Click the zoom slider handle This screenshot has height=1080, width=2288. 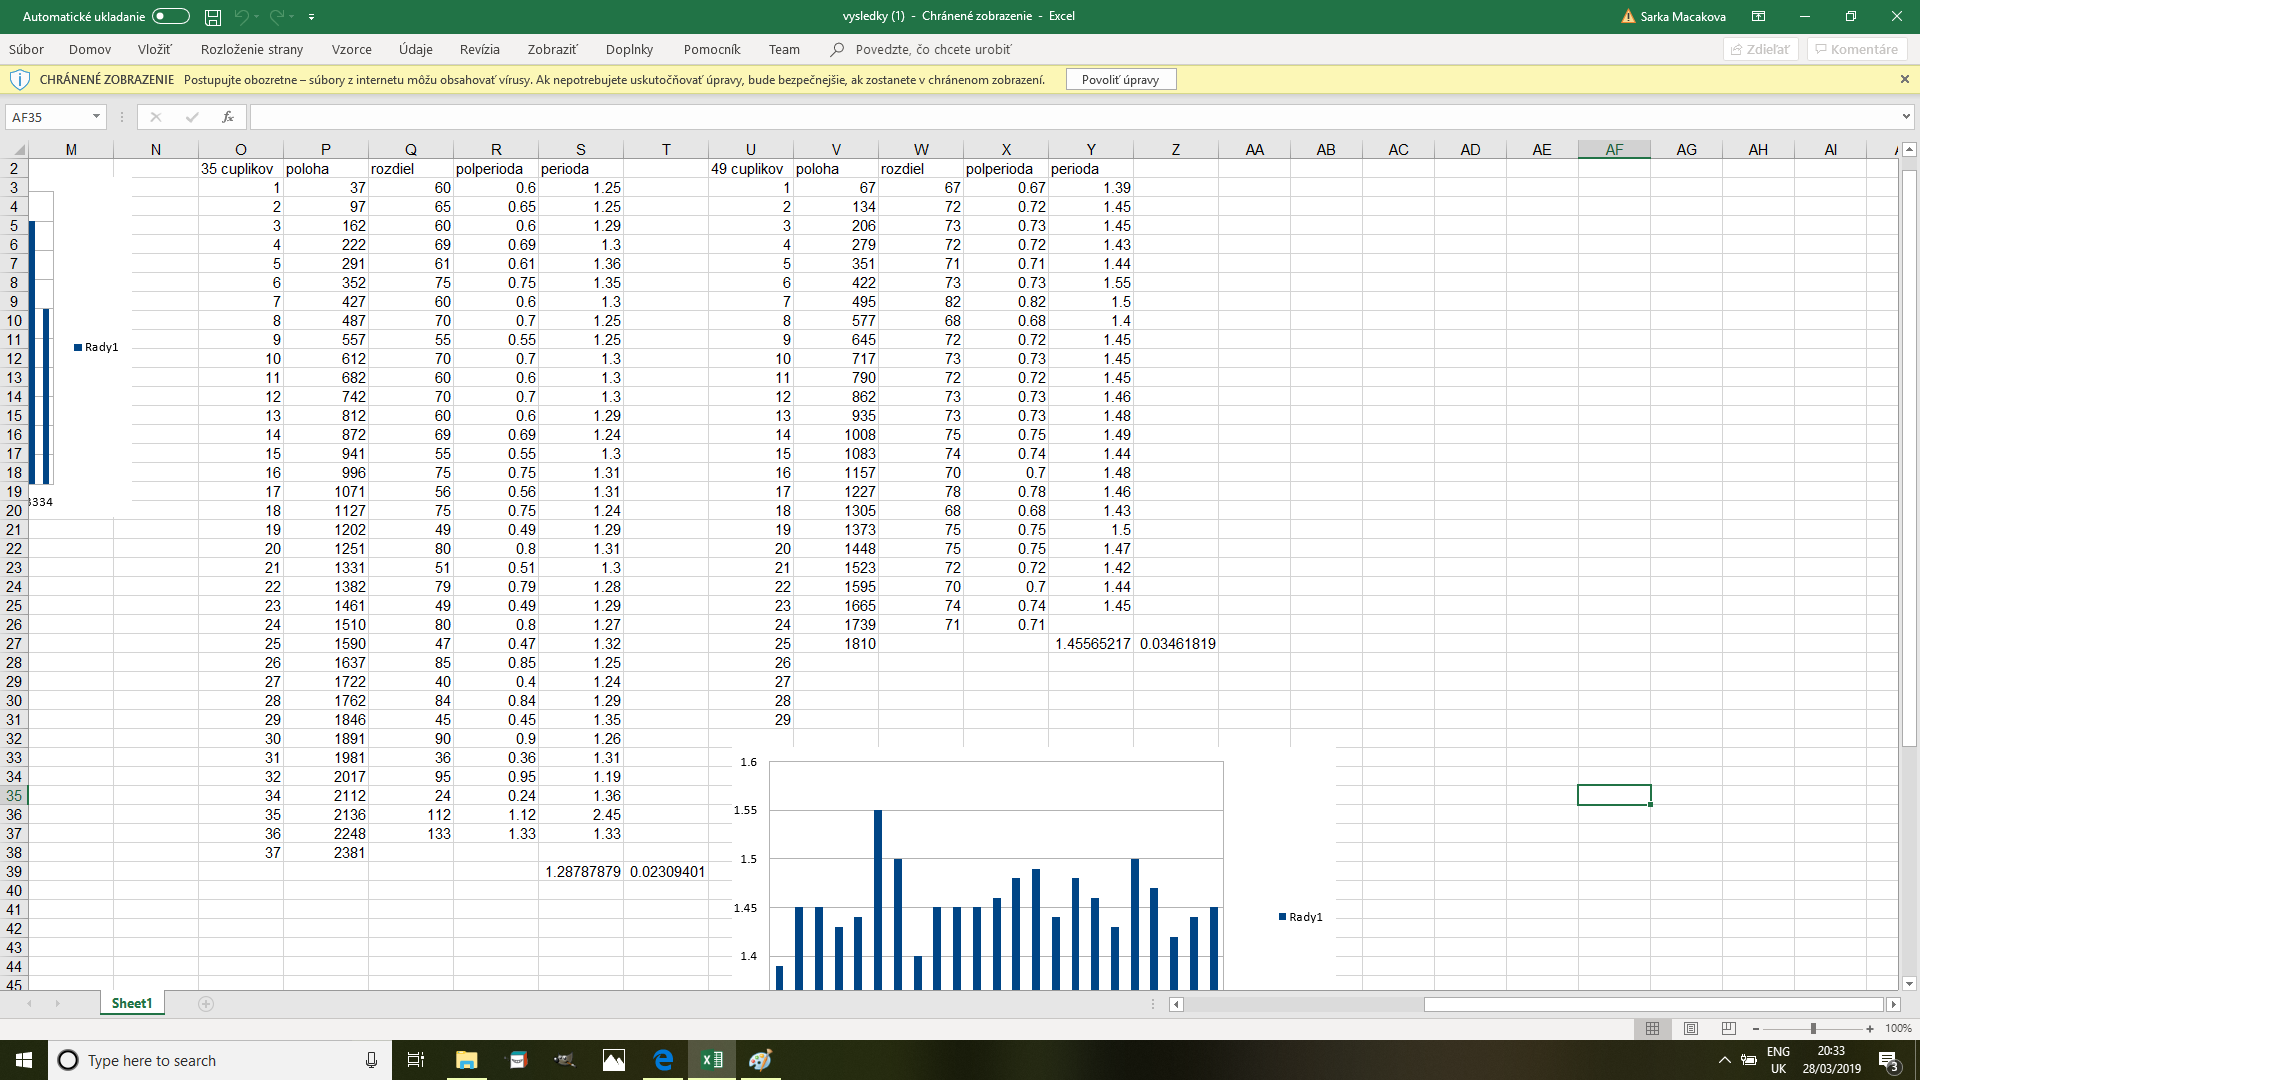coord(1813,1028)
